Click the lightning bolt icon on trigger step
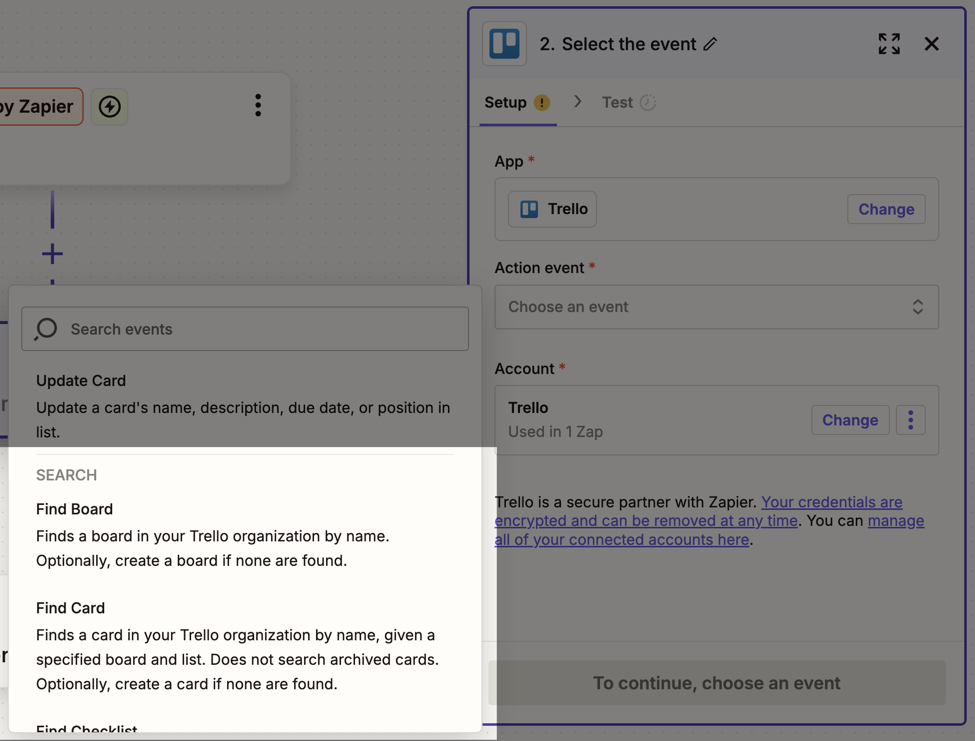The image size is (975, 741). [x=110, y=106]
